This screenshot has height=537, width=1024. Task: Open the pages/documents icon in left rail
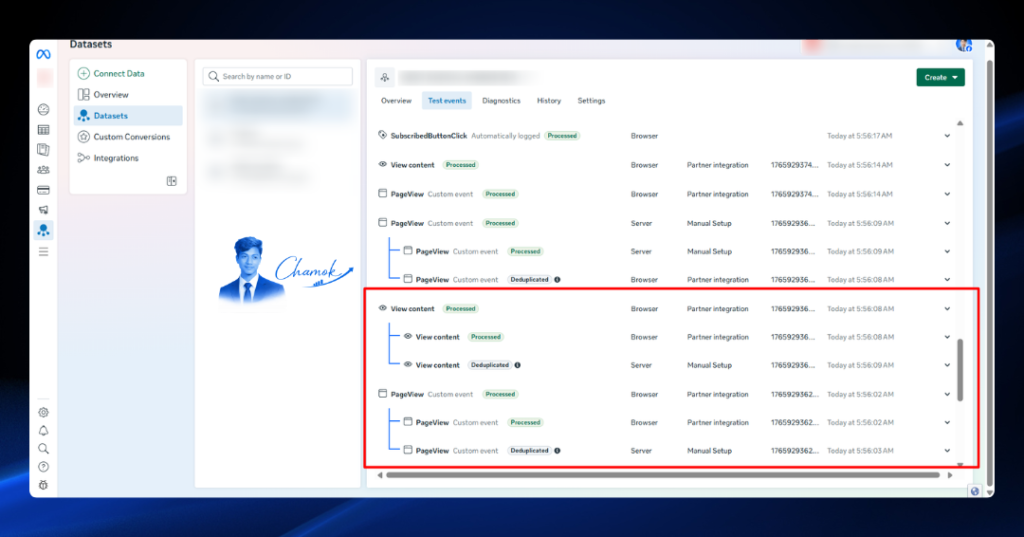click(43, 150)
